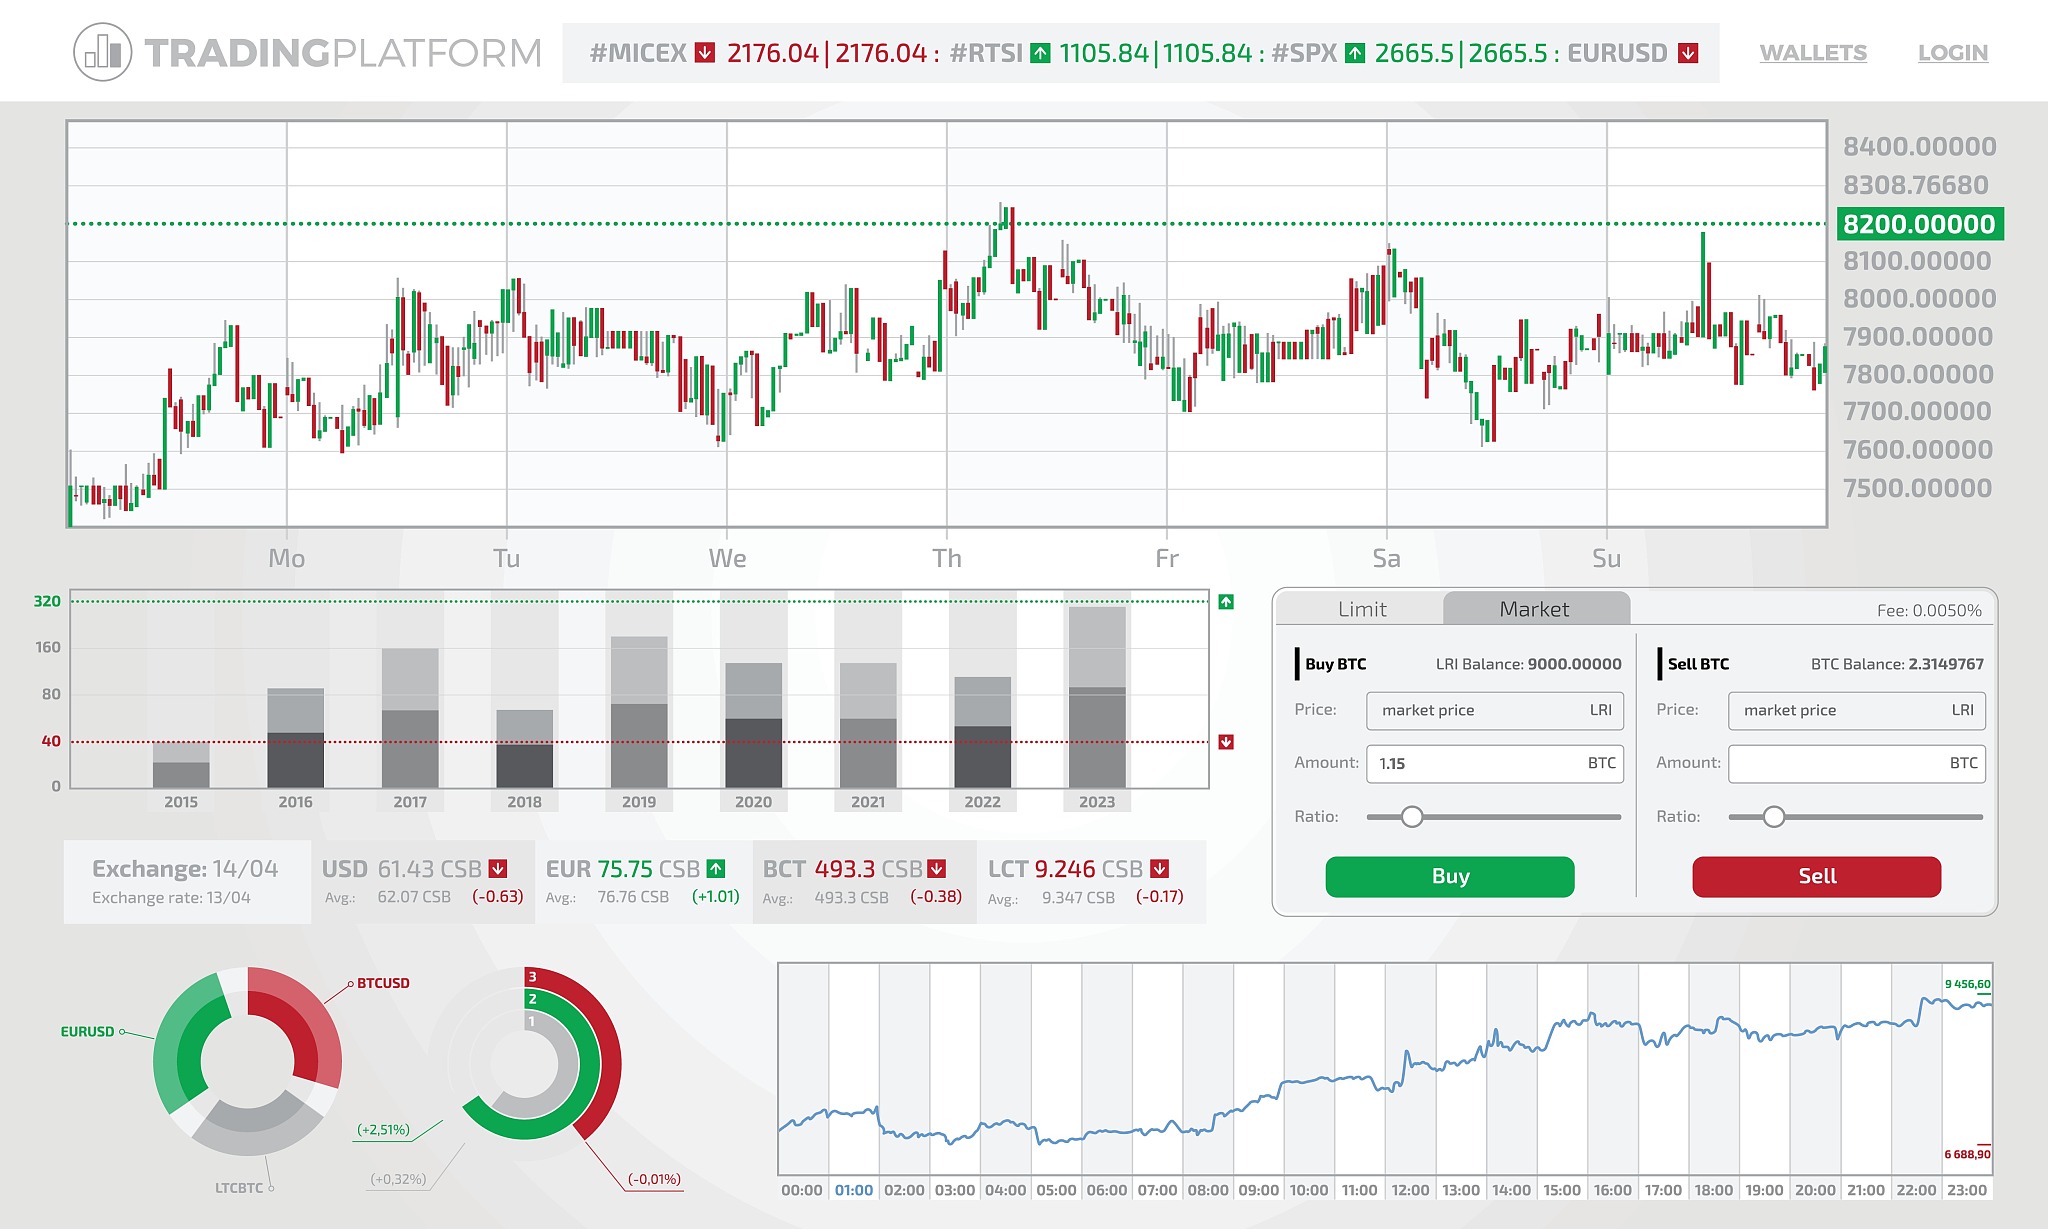The image size is (2048, 1229).
Task: Open the WALLETS link
Action: [1812, 53]
